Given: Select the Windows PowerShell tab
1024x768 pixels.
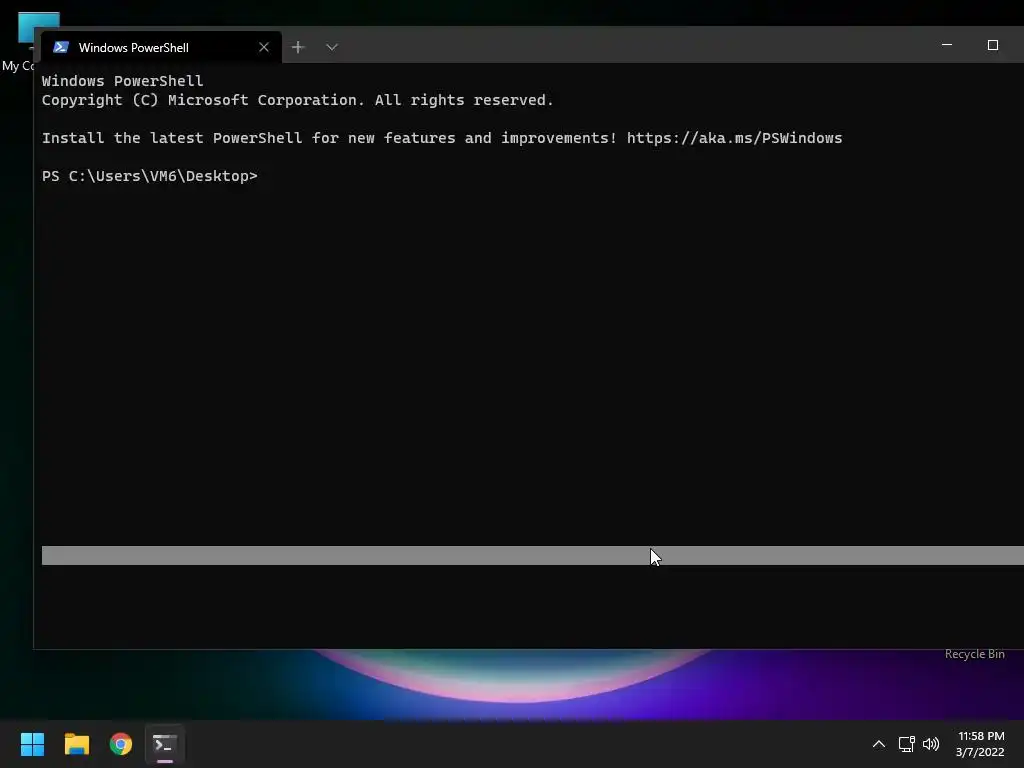Looking at the screenshot, I should (161, 47).
